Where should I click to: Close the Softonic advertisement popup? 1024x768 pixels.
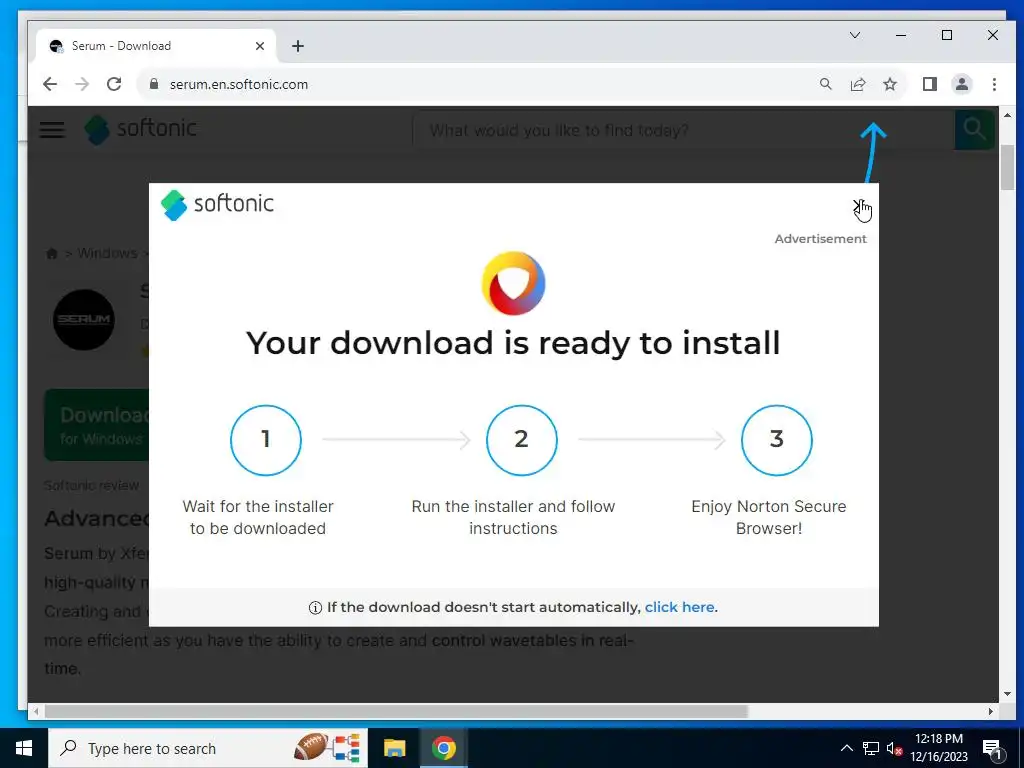(x=859, y=206)
